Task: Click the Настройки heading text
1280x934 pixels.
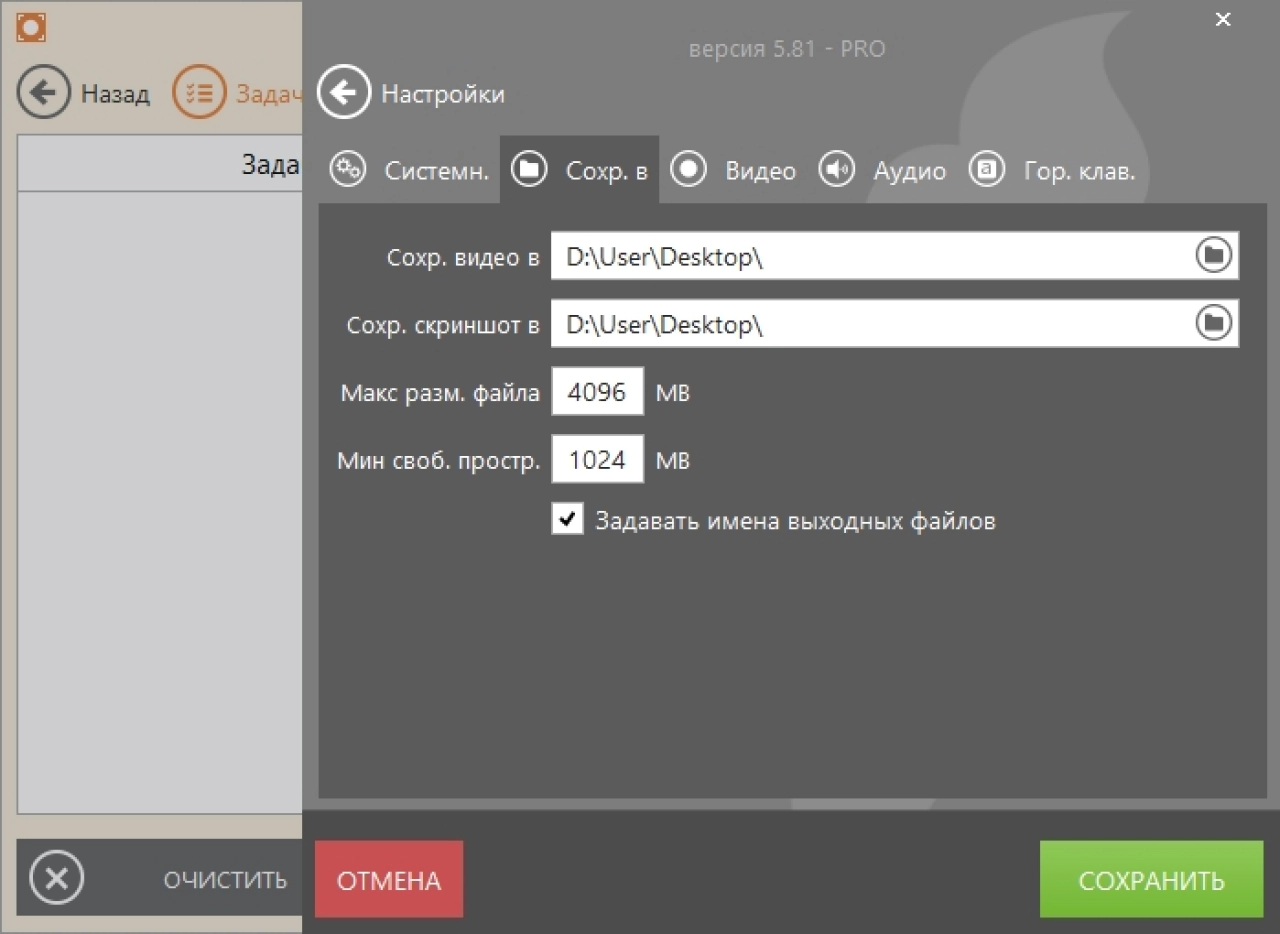Action: (443, 94)
